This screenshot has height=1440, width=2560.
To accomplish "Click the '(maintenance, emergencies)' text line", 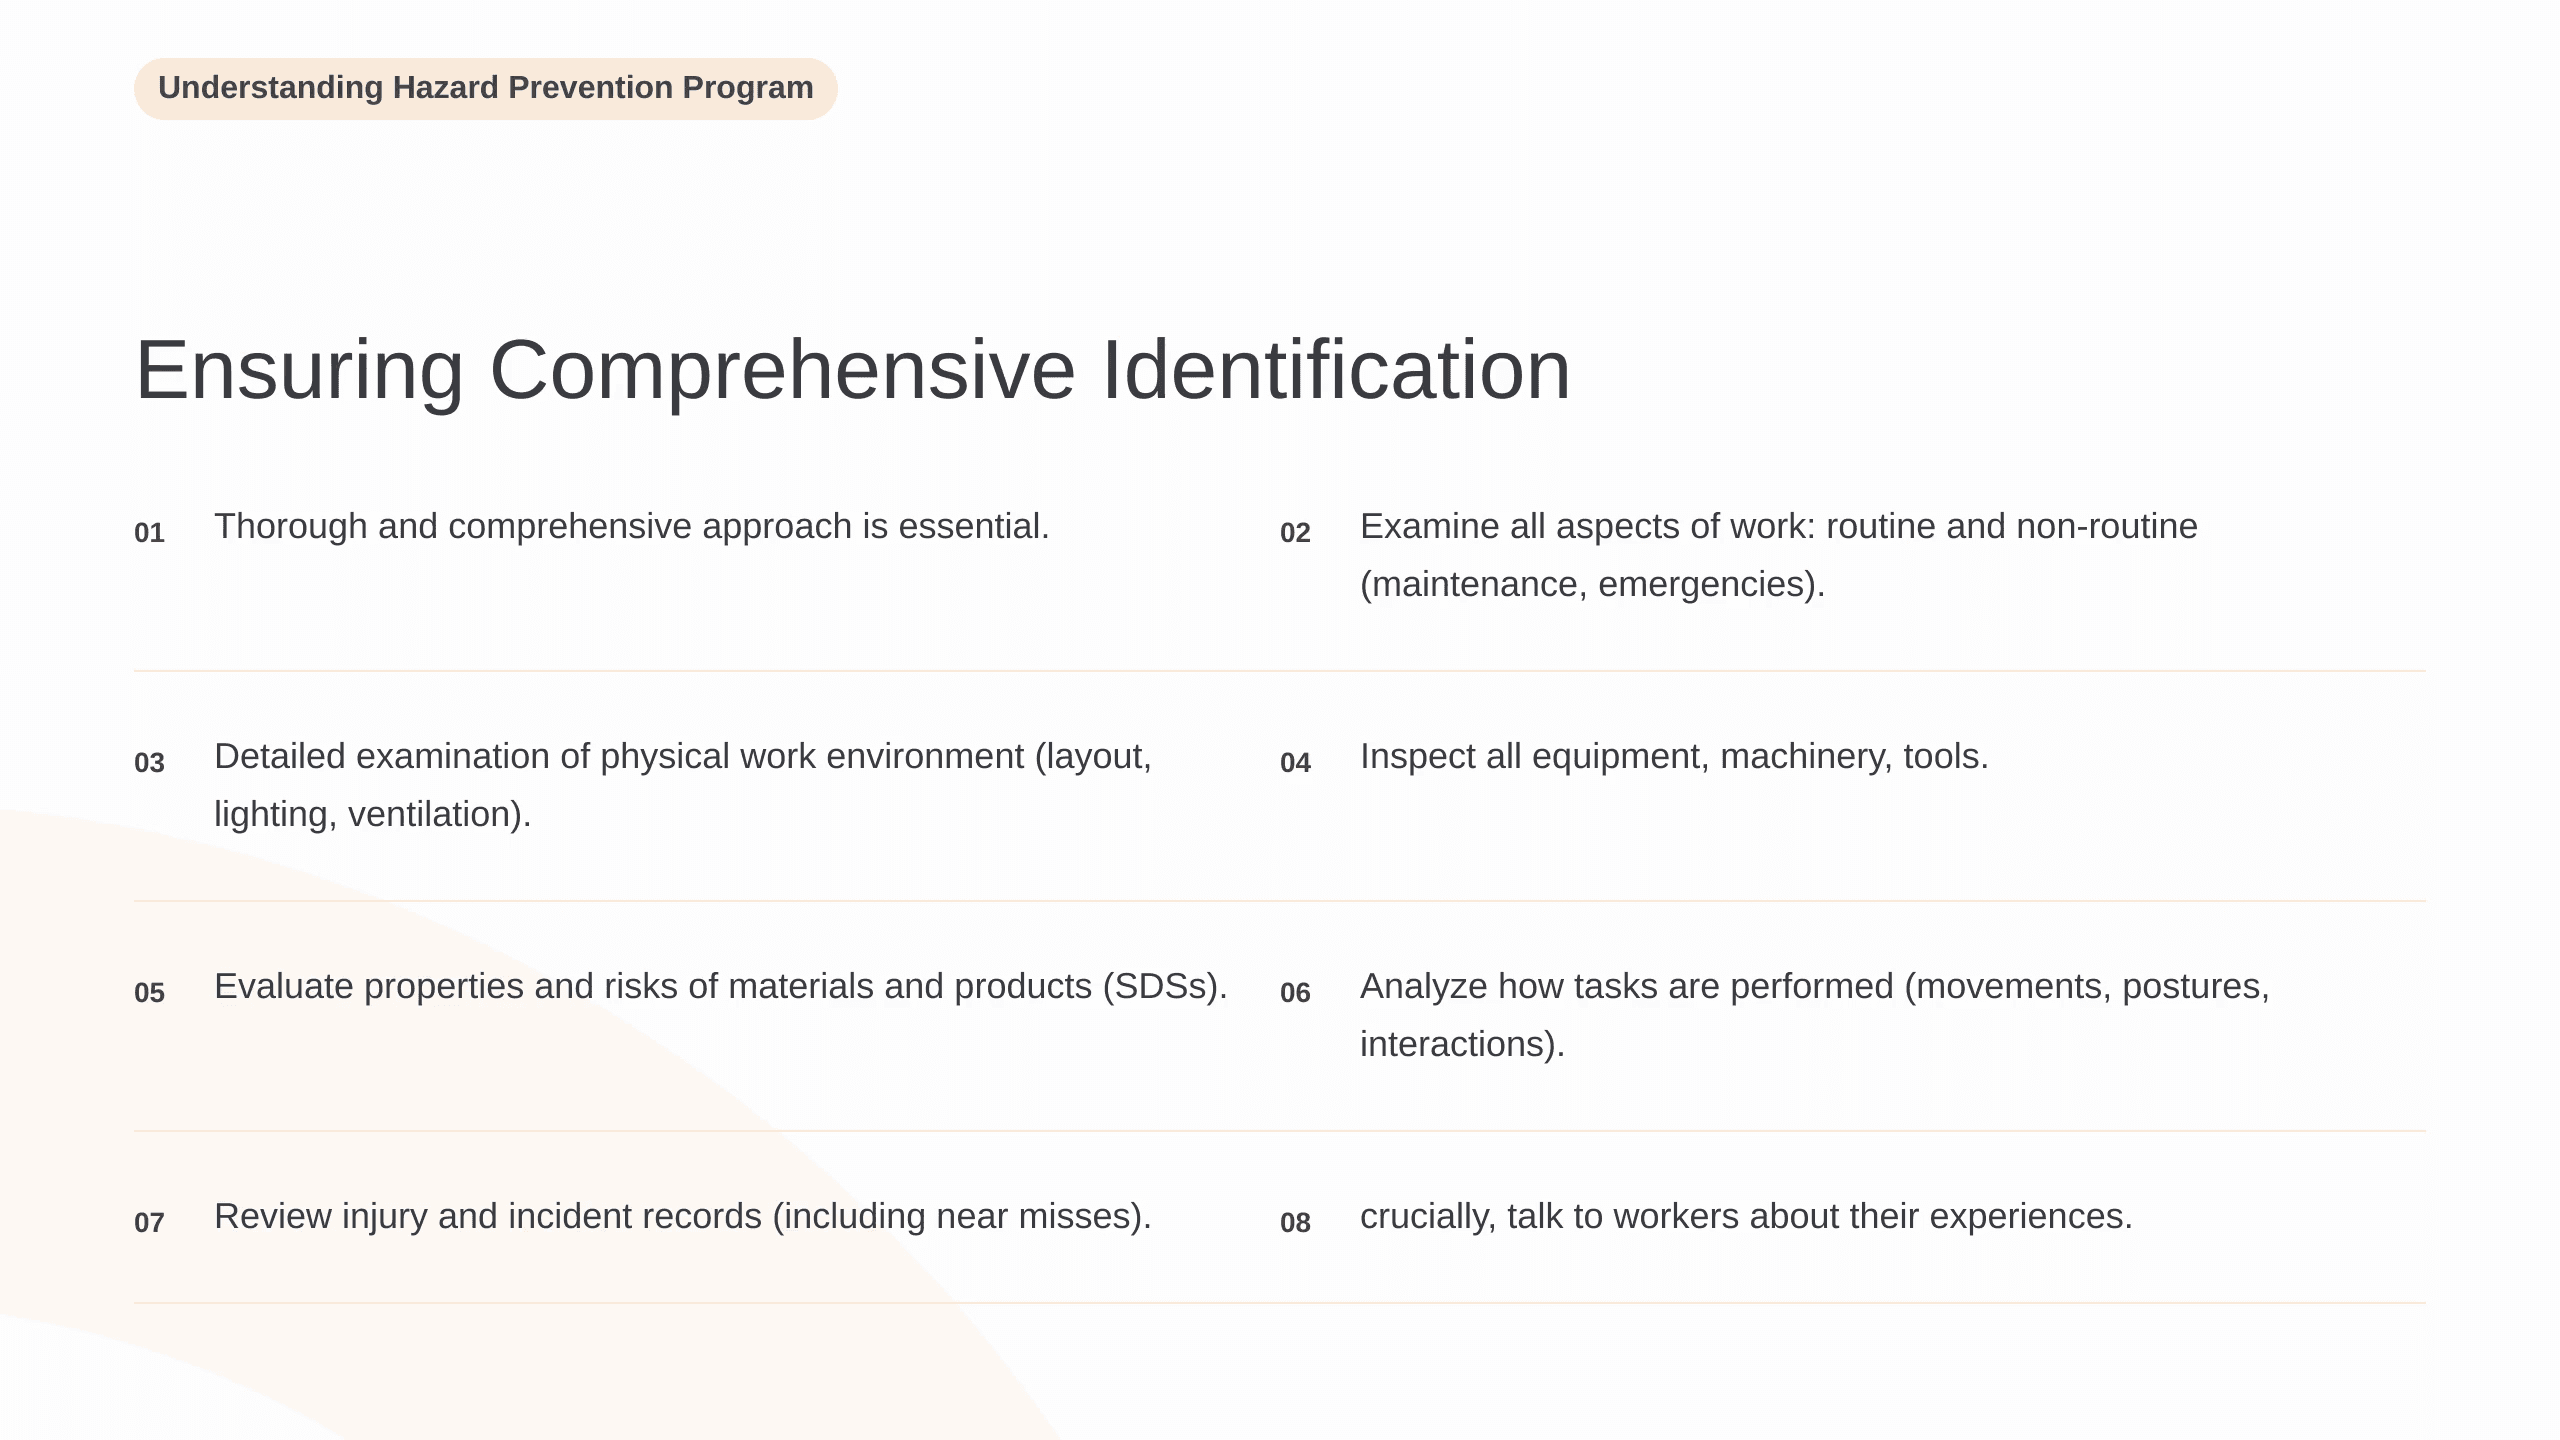I will (x=1593, y=584).
